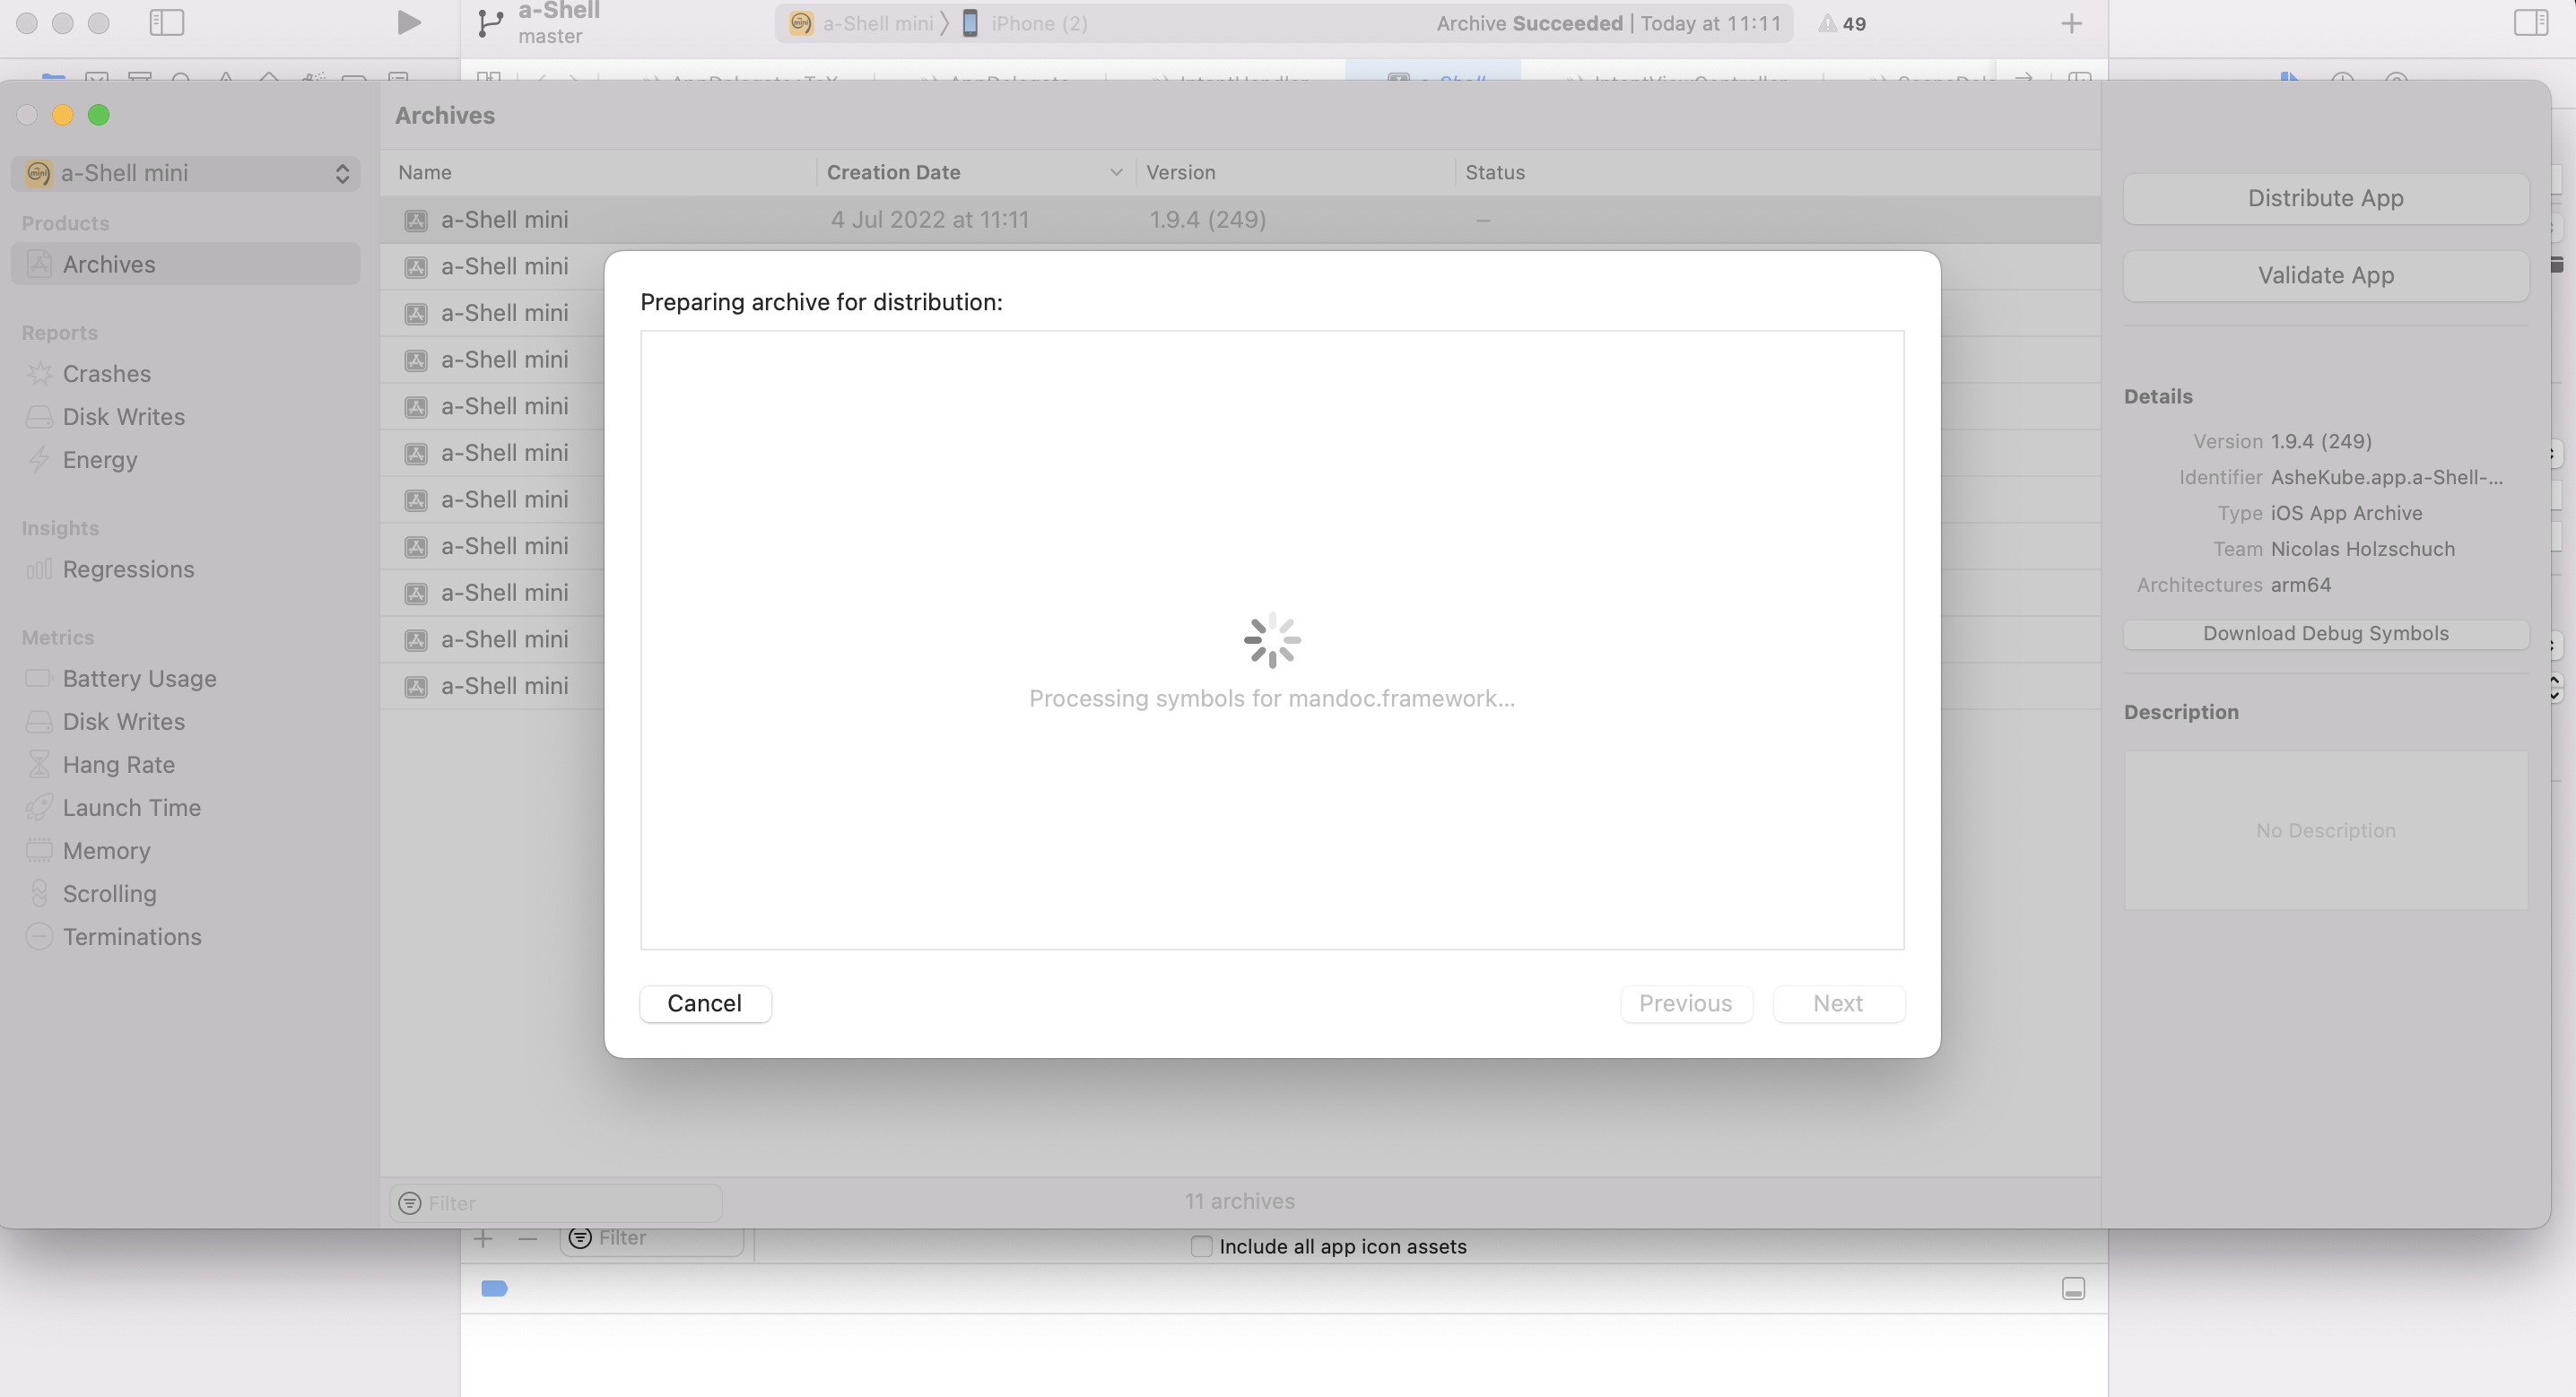Open Battery Usage metrics
This screenshot has height=1397, width=2576.
pos(140,678)
